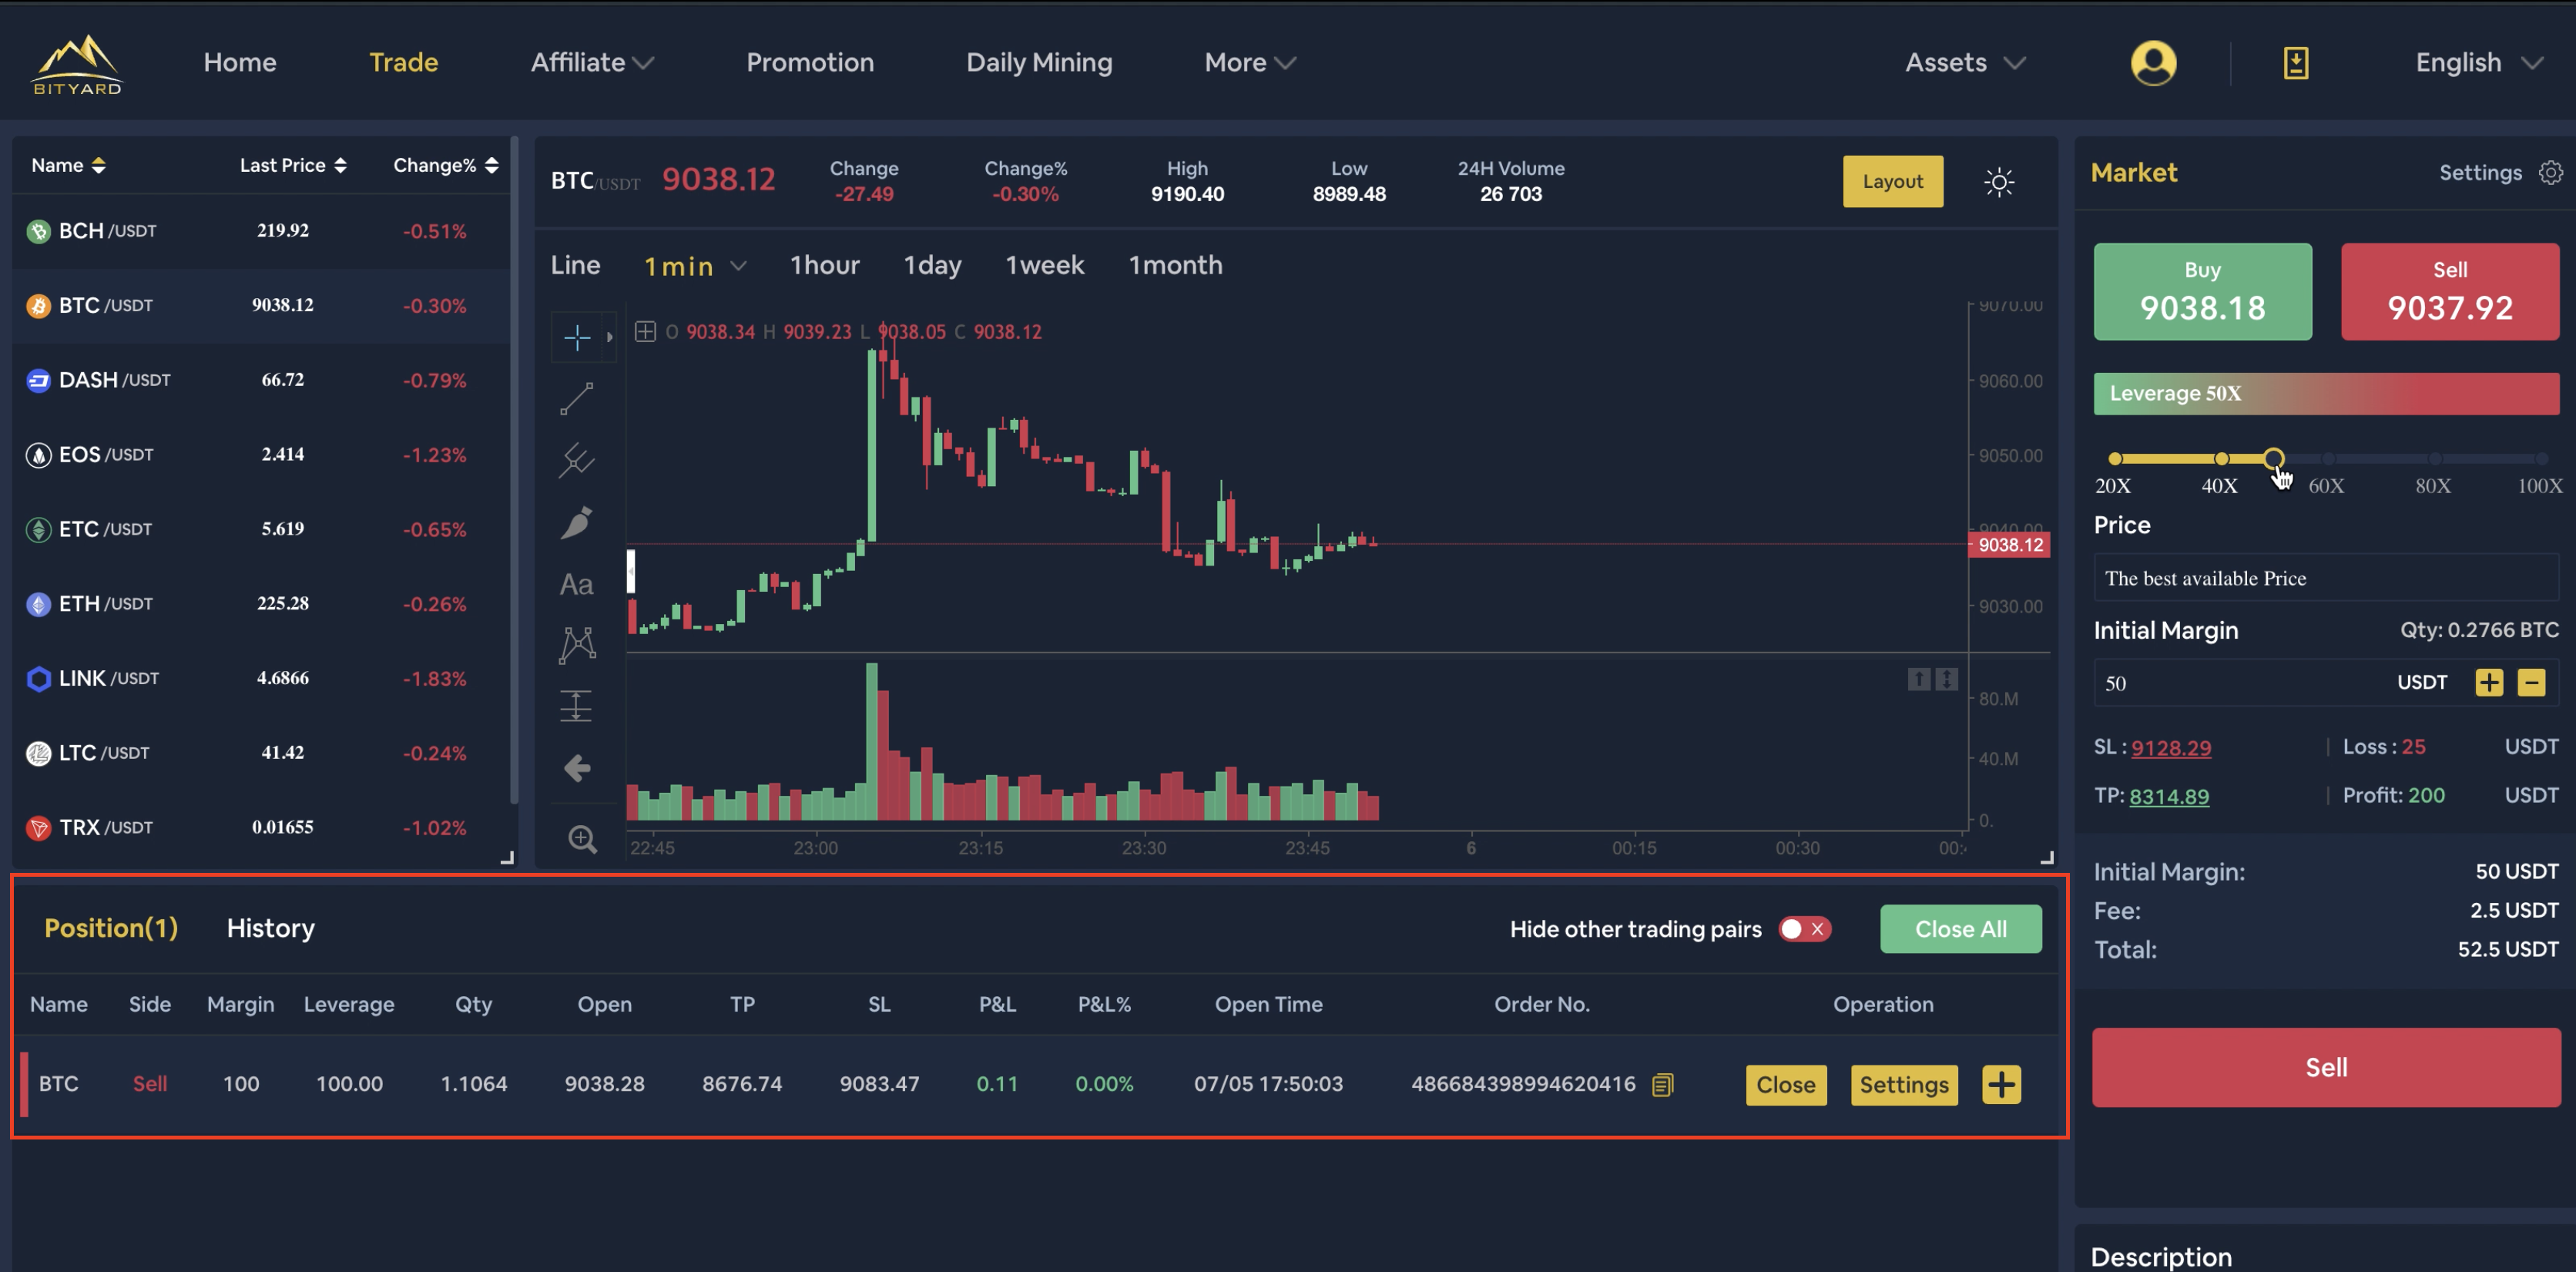Click the yellow Layout button
This screenshot has height=1272, width=2576.
pos(1892,182)
